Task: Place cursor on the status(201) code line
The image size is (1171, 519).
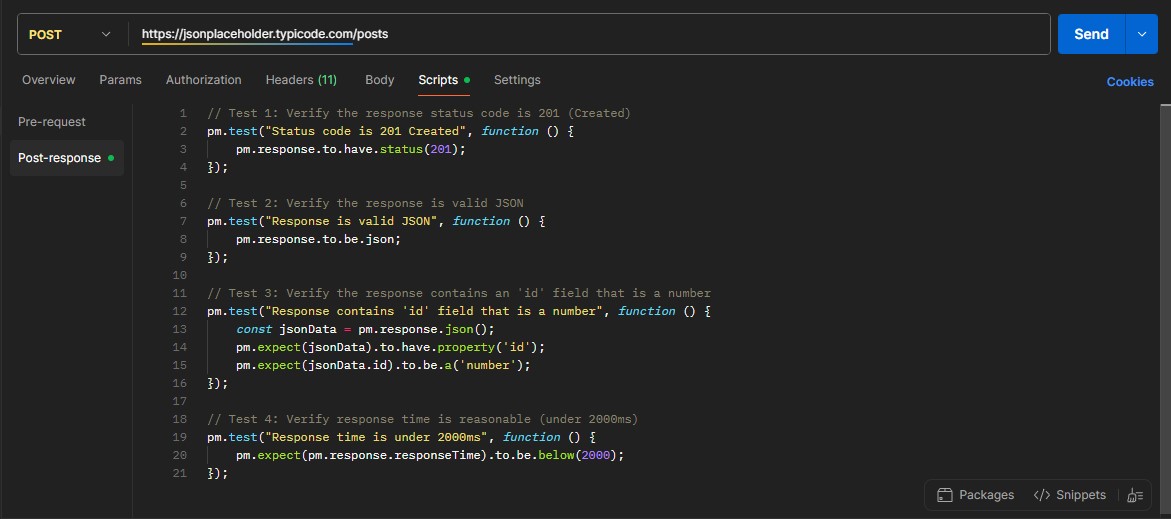Action: pyautogui.click(x=351, y=149)
